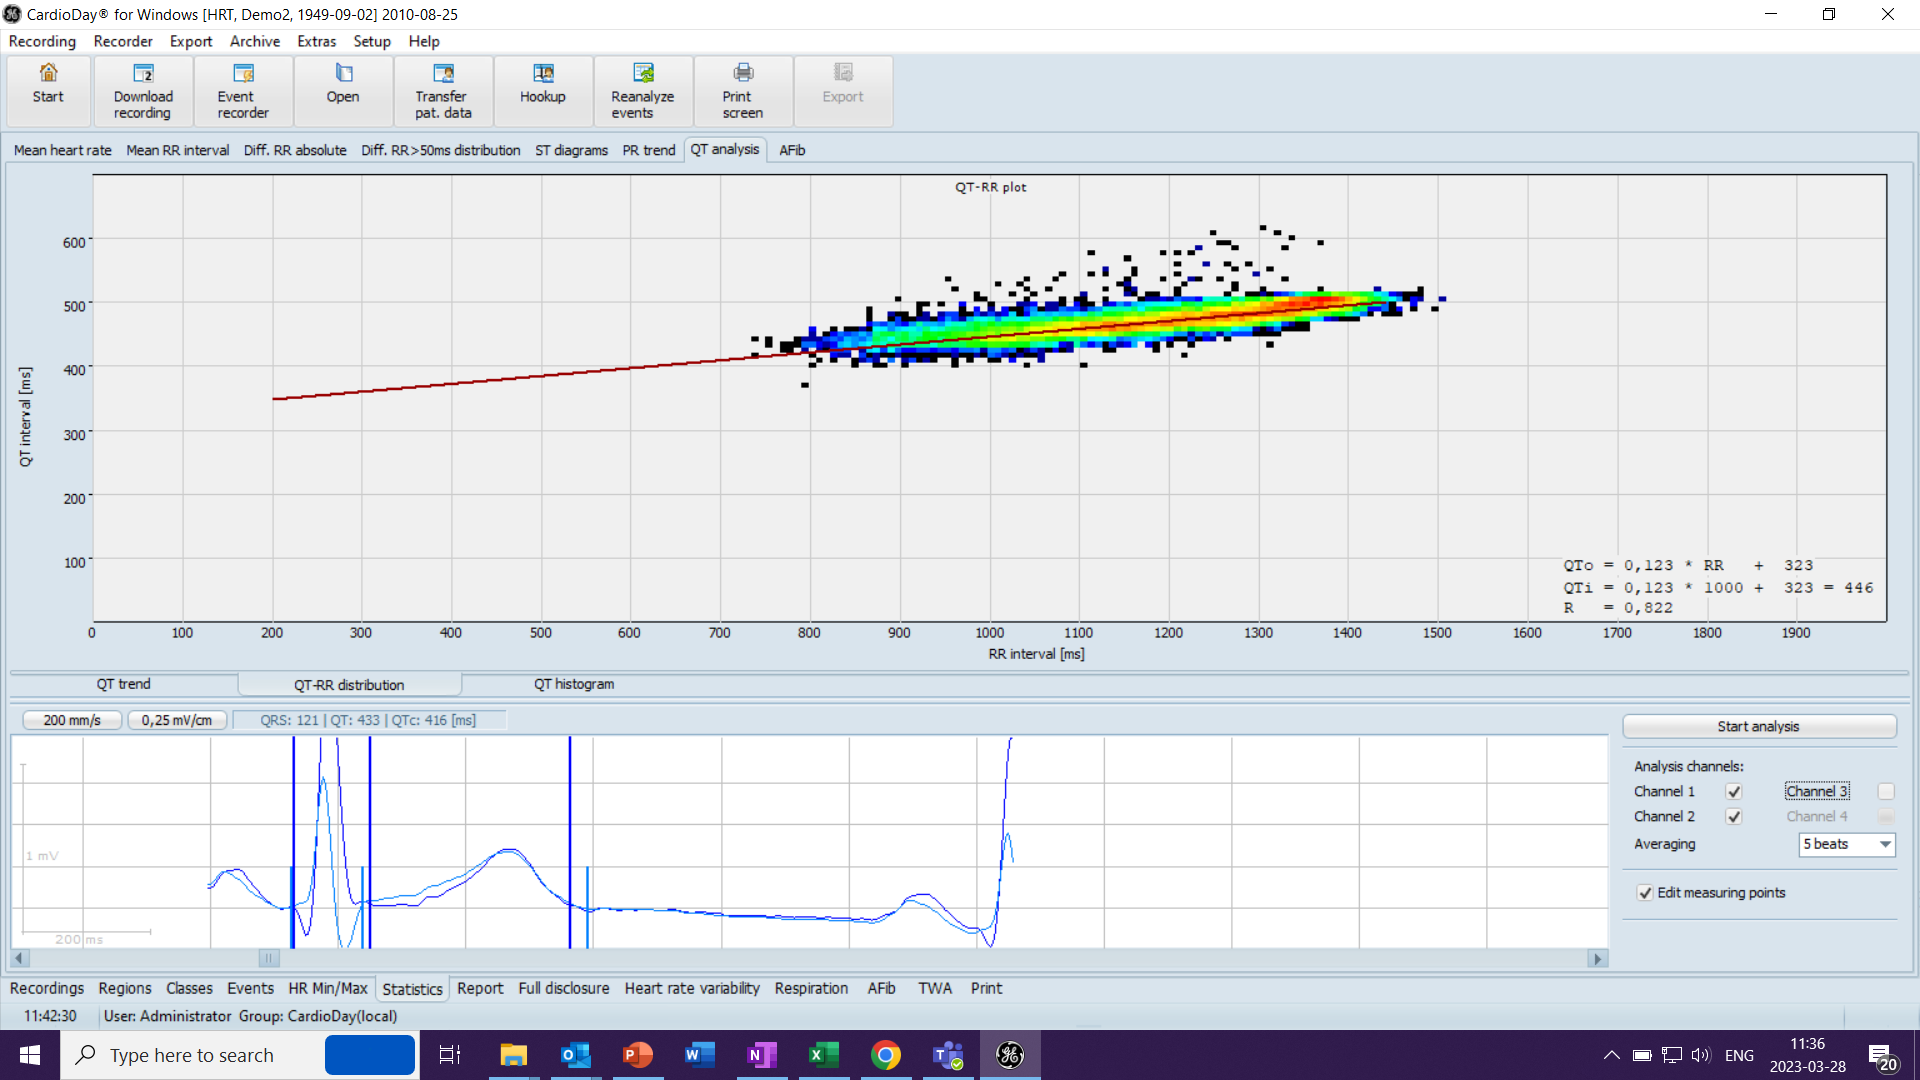Click Download recording toolbar icon
This screenshot has width=1920, height=1080.
click(143, 91)
